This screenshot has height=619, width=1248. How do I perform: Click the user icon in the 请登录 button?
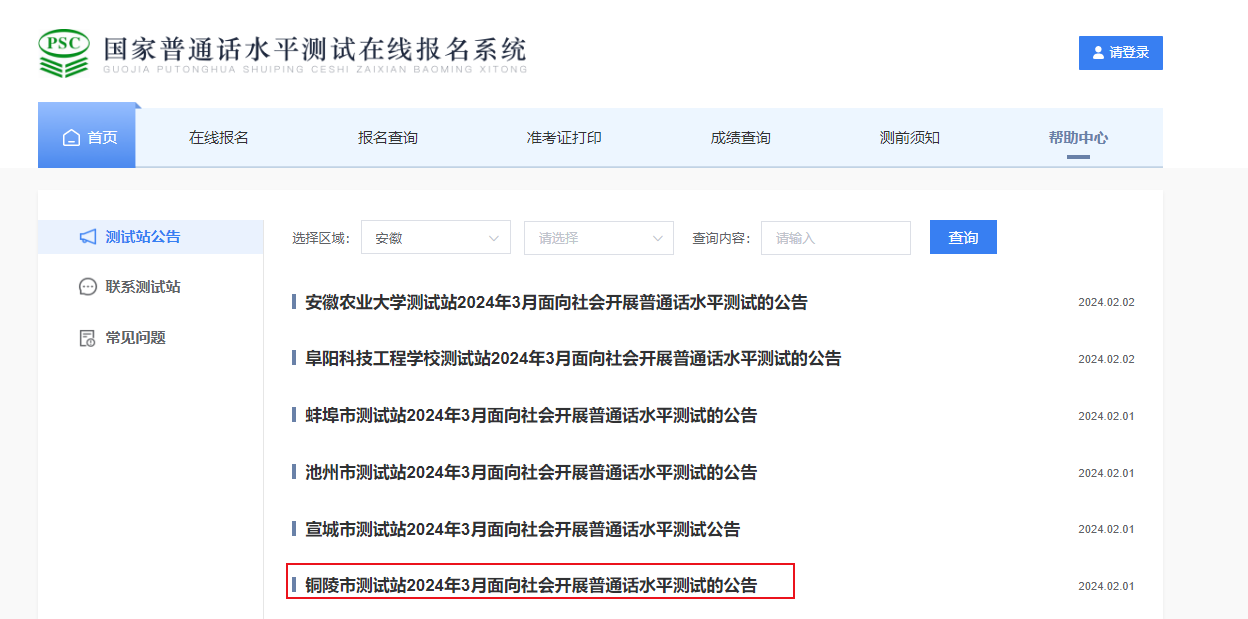point(1098,53)
